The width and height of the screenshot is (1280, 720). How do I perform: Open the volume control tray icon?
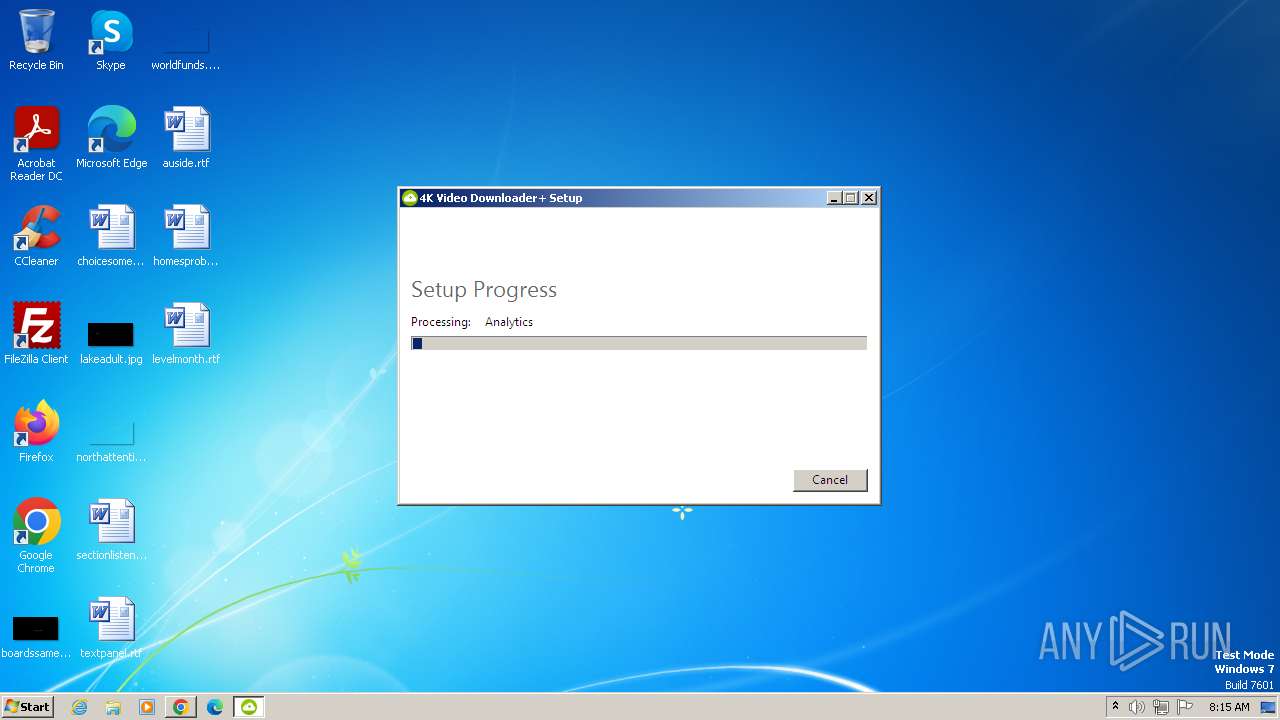[x=1137, y=707]
